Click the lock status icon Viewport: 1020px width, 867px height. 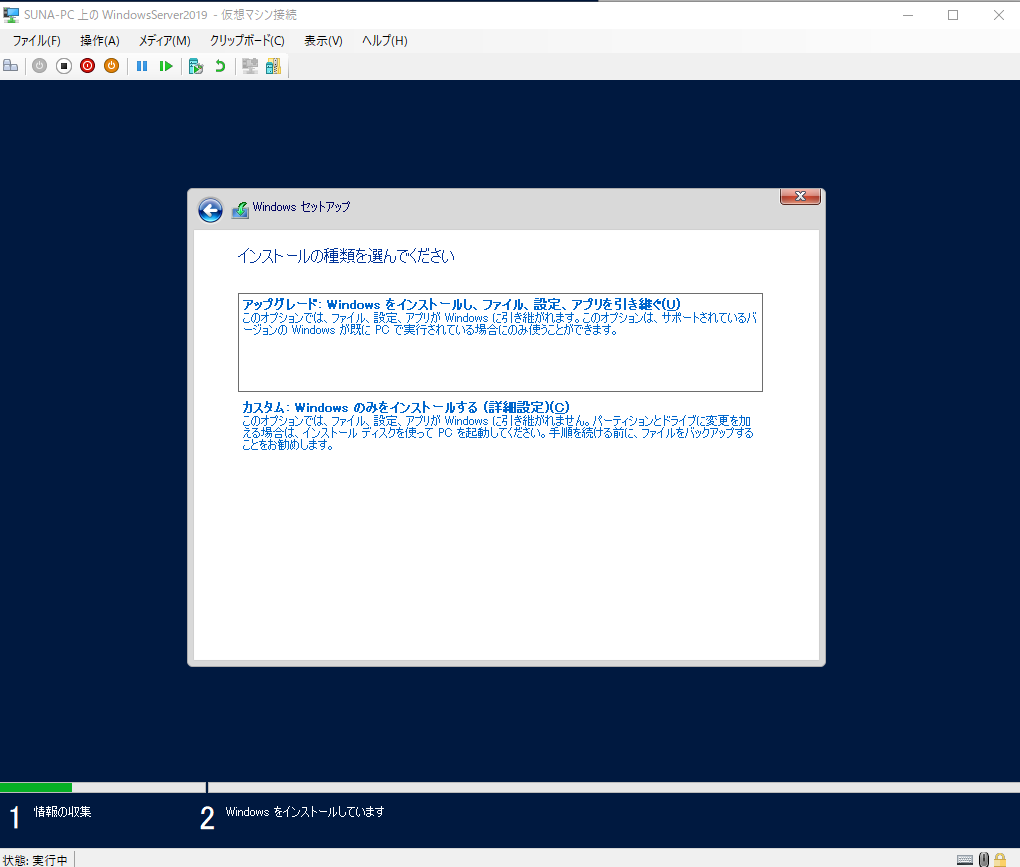pyautogui.click(x=1000, y=859)
